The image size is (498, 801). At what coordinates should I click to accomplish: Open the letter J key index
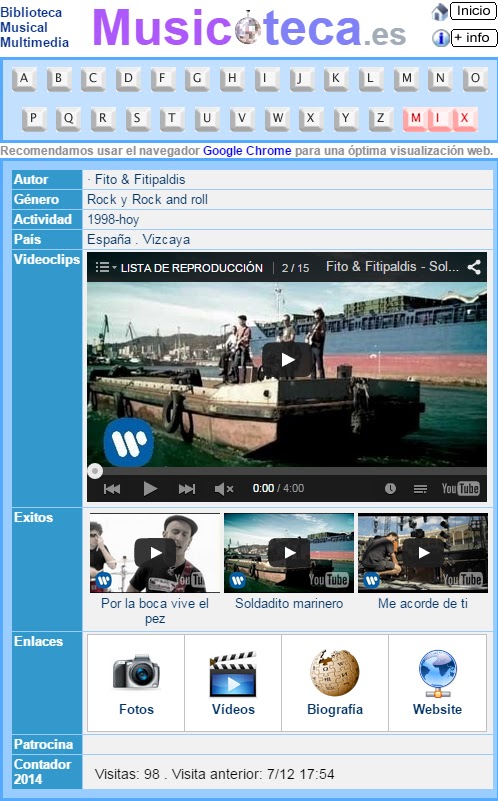[x=301, y=79]
